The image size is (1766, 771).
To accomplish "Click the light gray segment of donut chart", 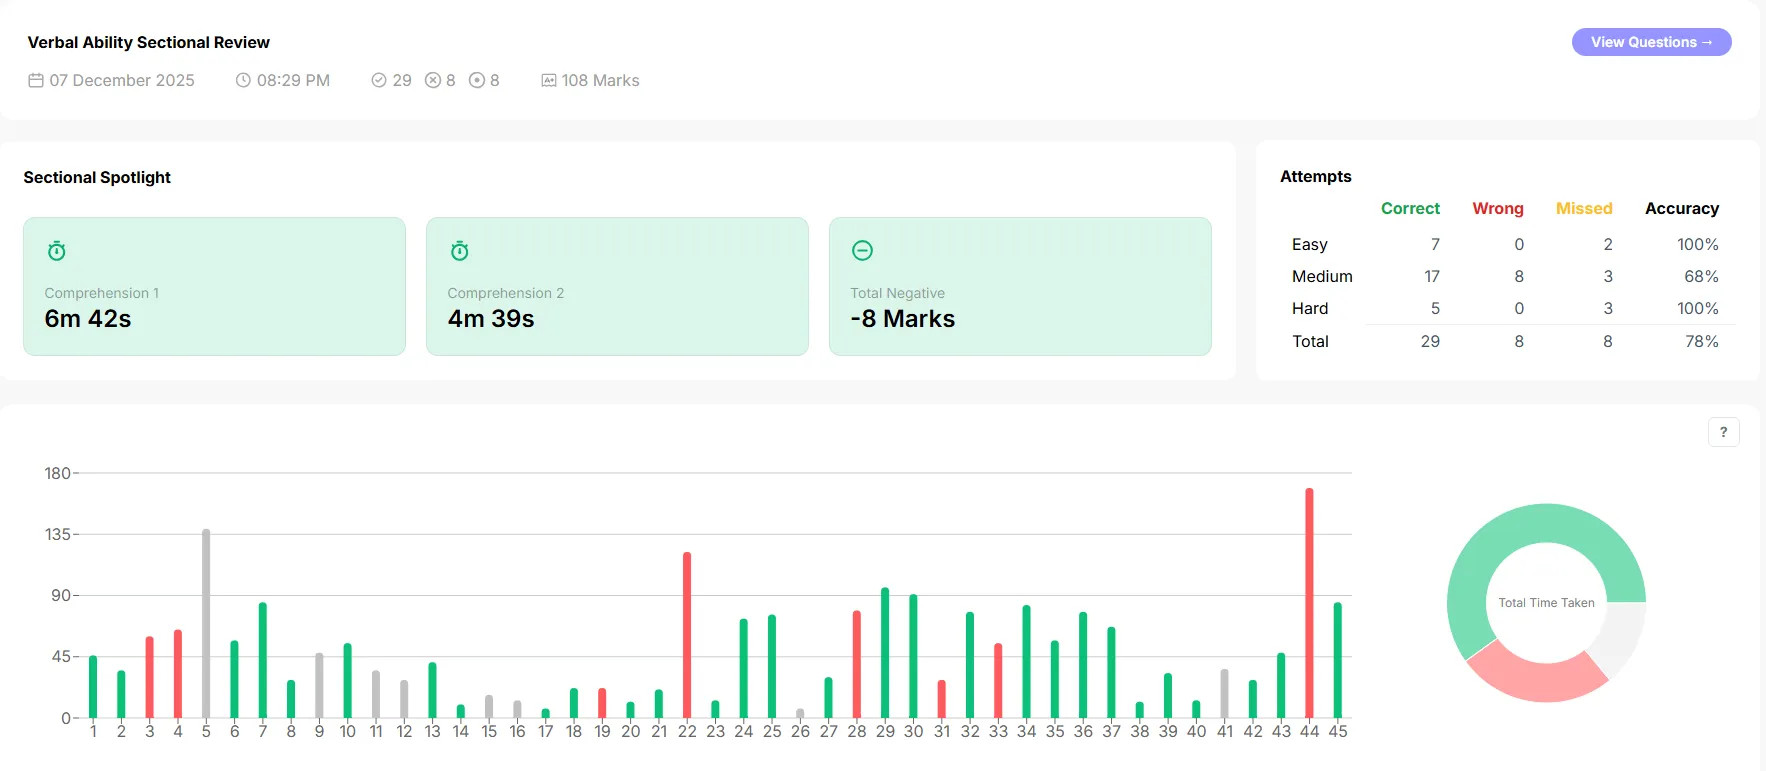I will 1623,637.
